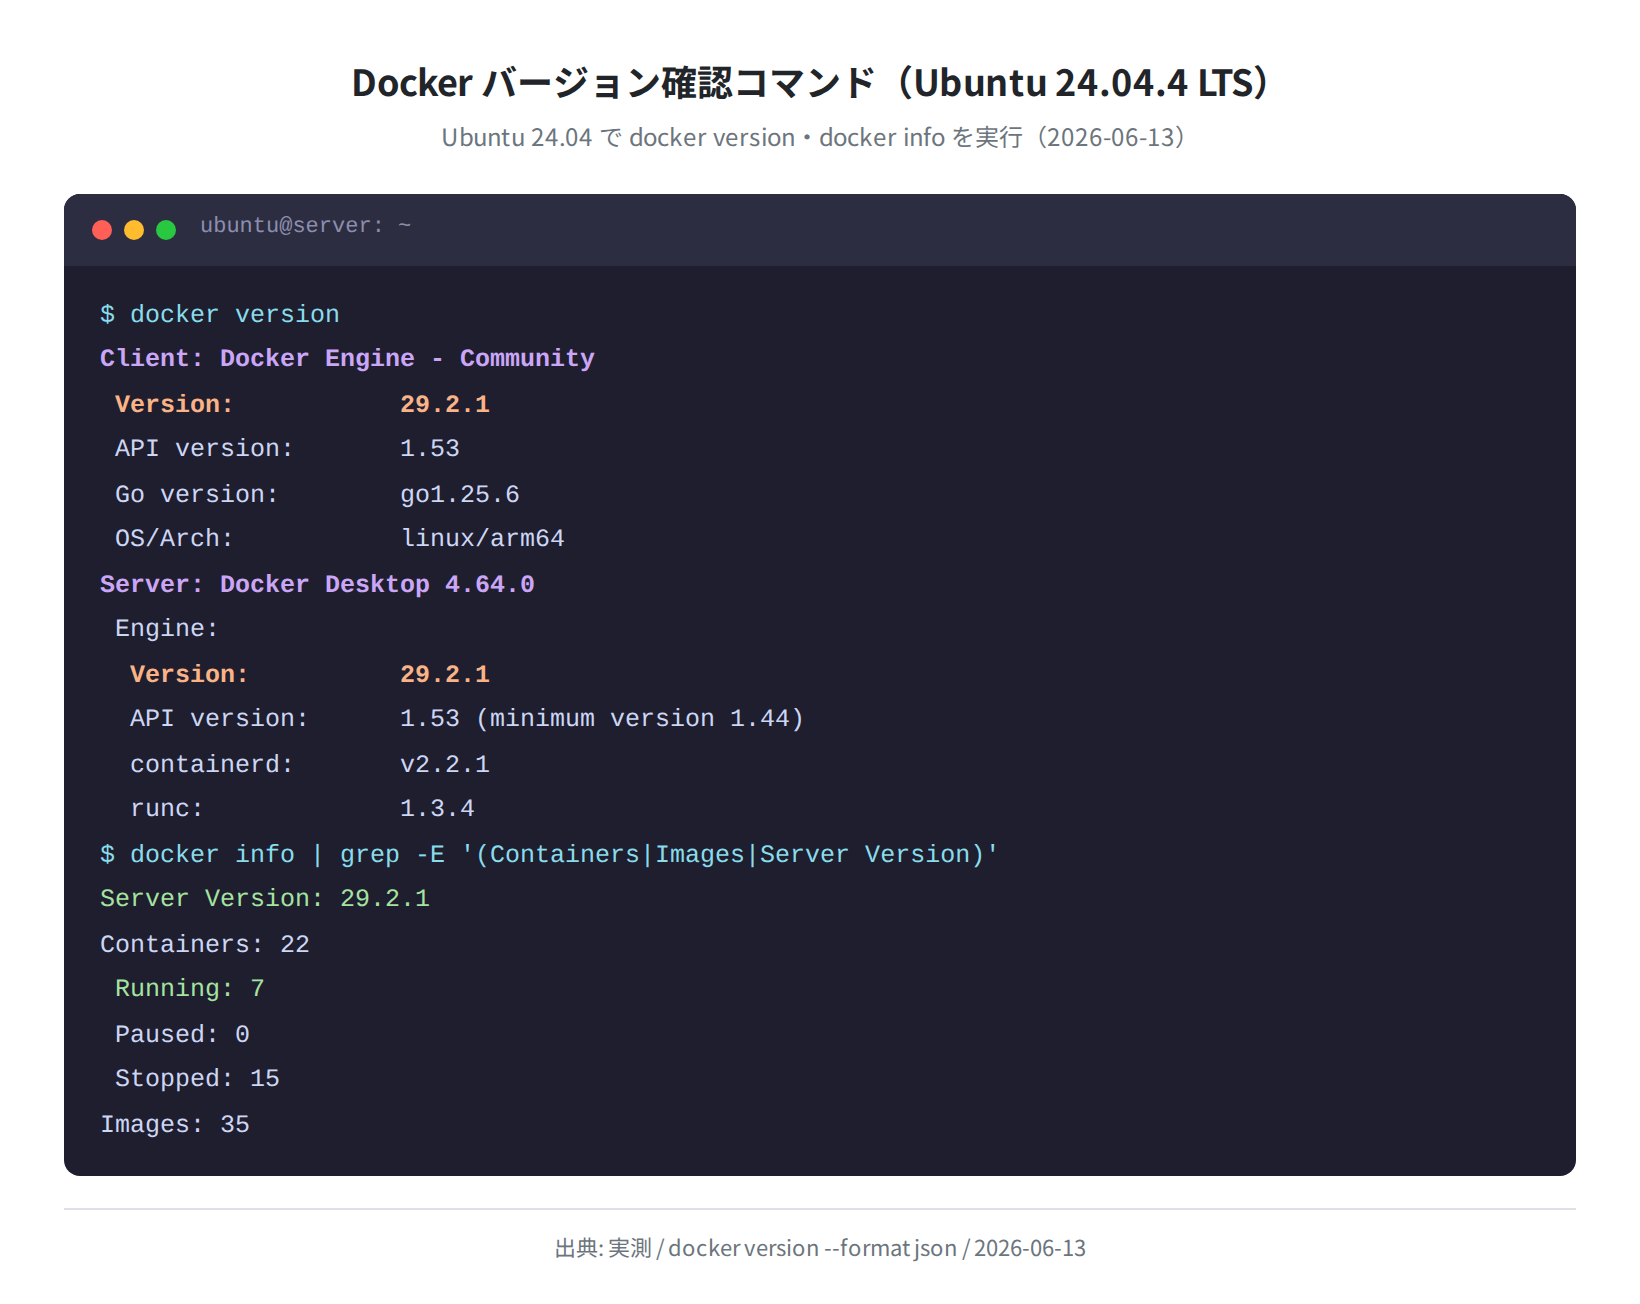The image size is (1640, 1304).
Task: Select the terminal title 'ubuntu@server: ~'
Action: coord(305,226)
